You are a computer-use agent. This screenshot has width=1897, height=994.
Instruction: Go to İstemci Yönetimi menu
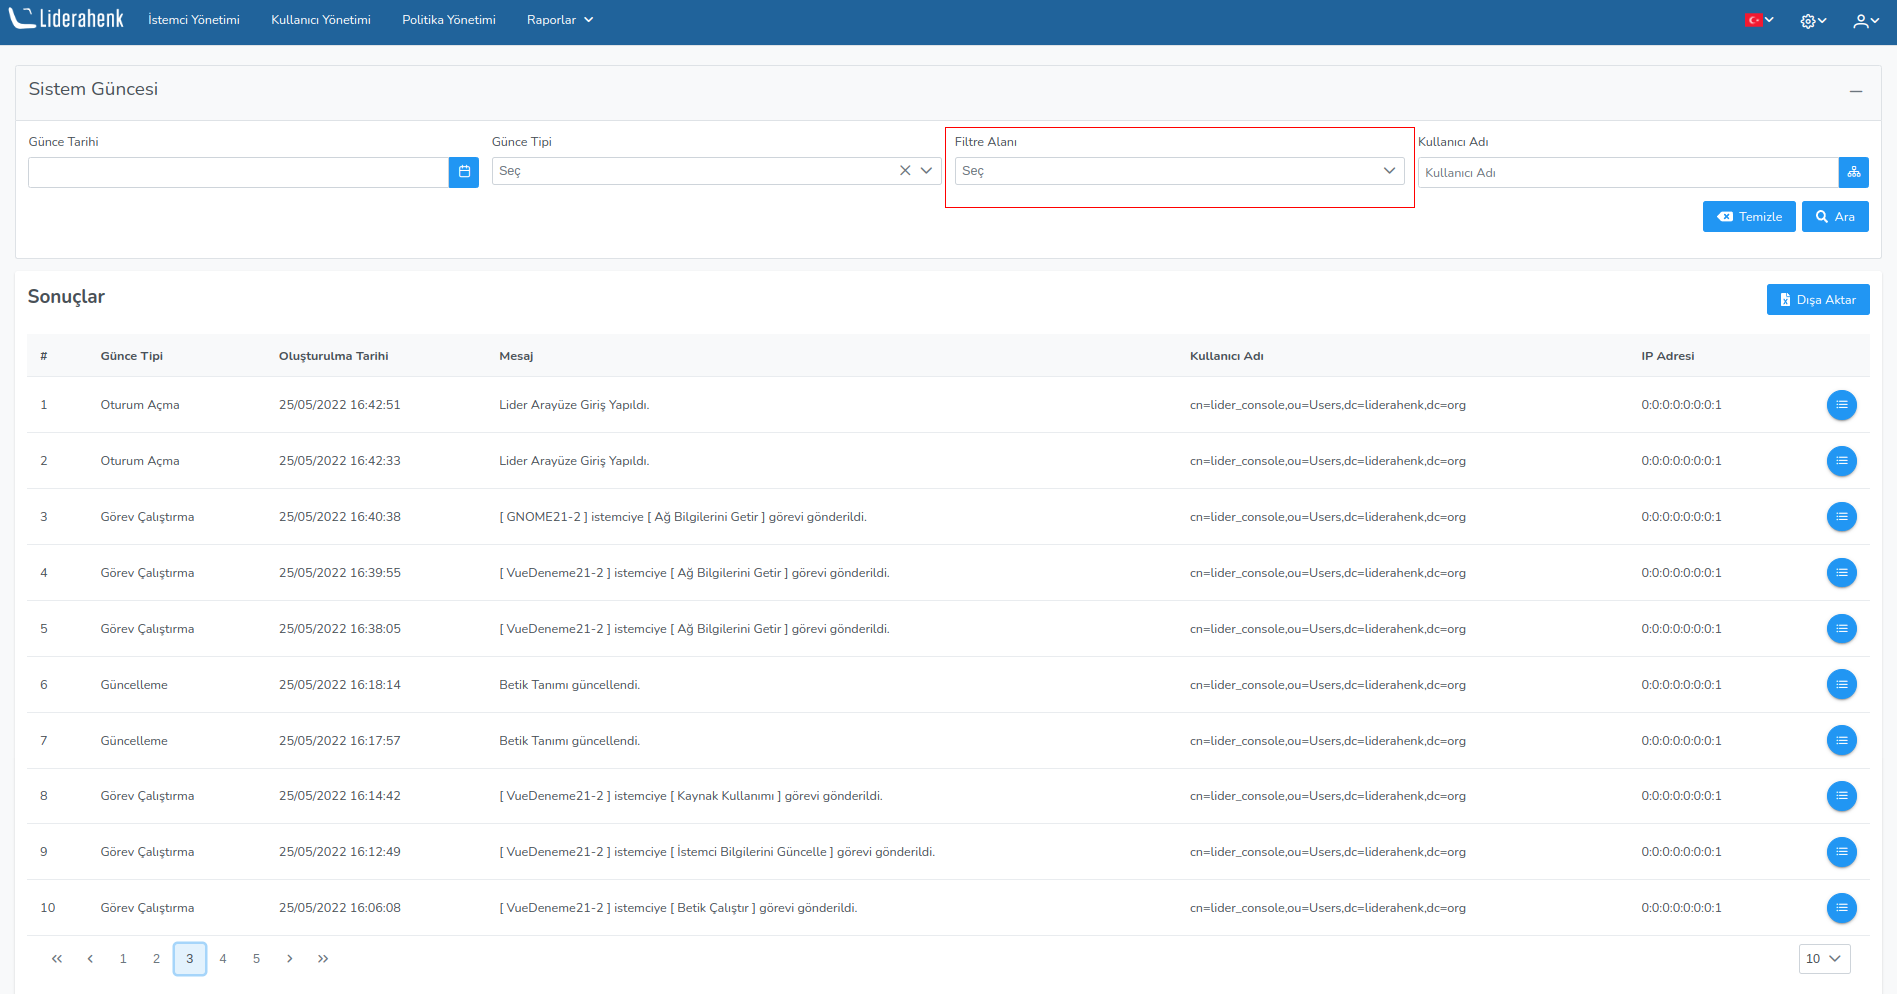coord(194,20)
